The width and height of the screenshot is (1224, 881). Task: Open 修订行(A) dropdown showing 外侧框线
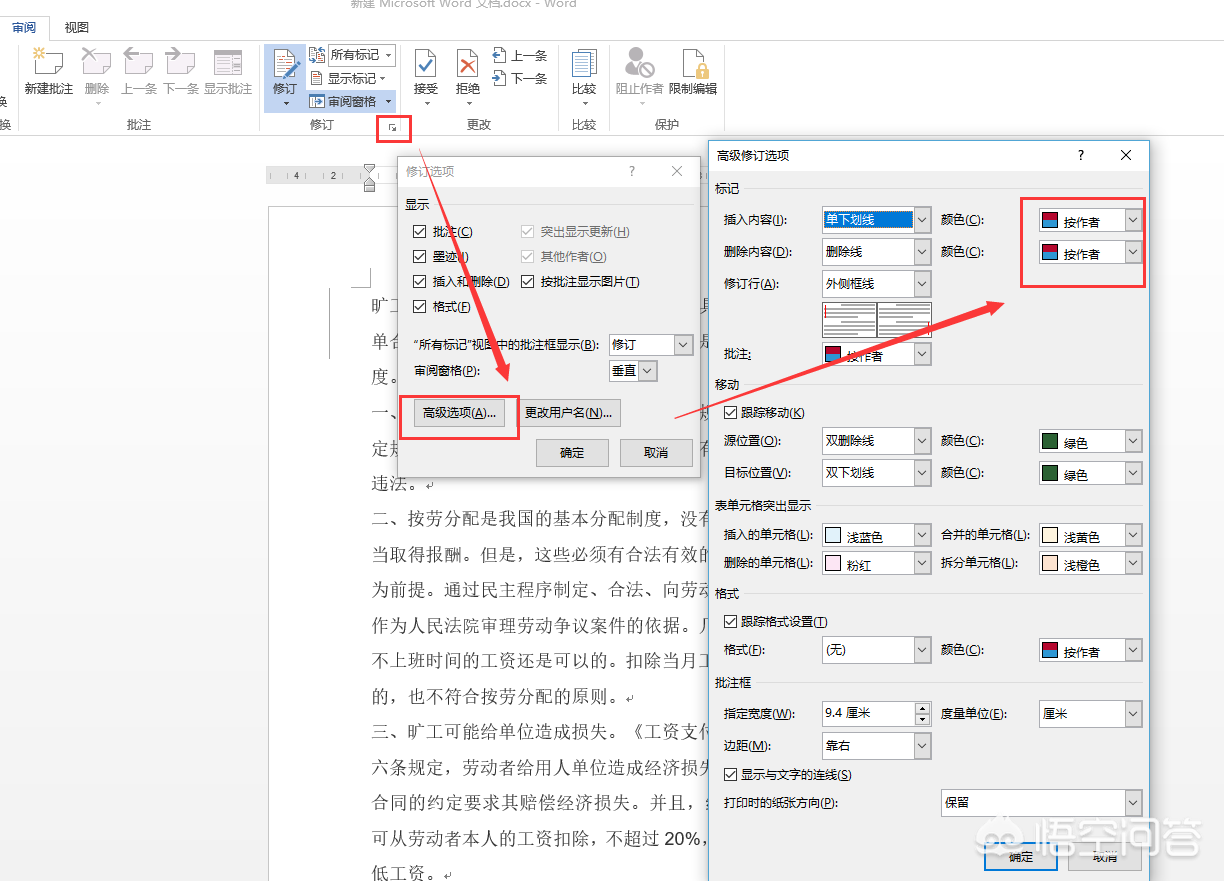tap(876, 284)
